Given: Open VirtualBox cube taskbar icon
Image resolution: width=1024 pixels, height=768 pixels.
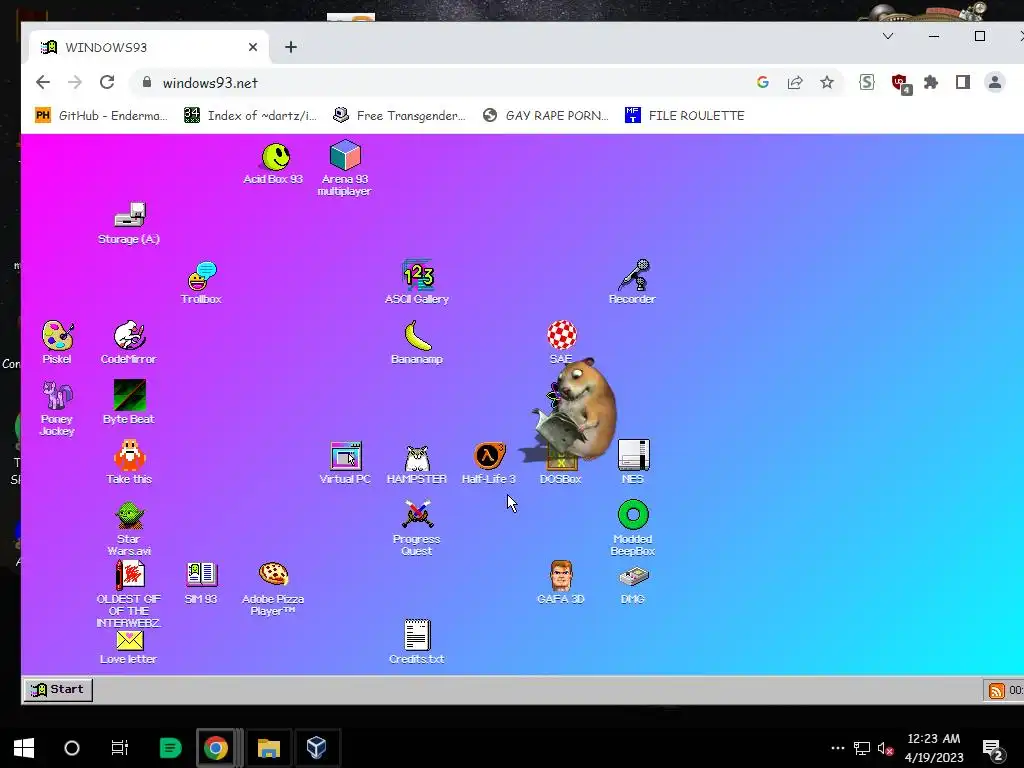Looking at the screenshot, I should click(x=317, y=748).
